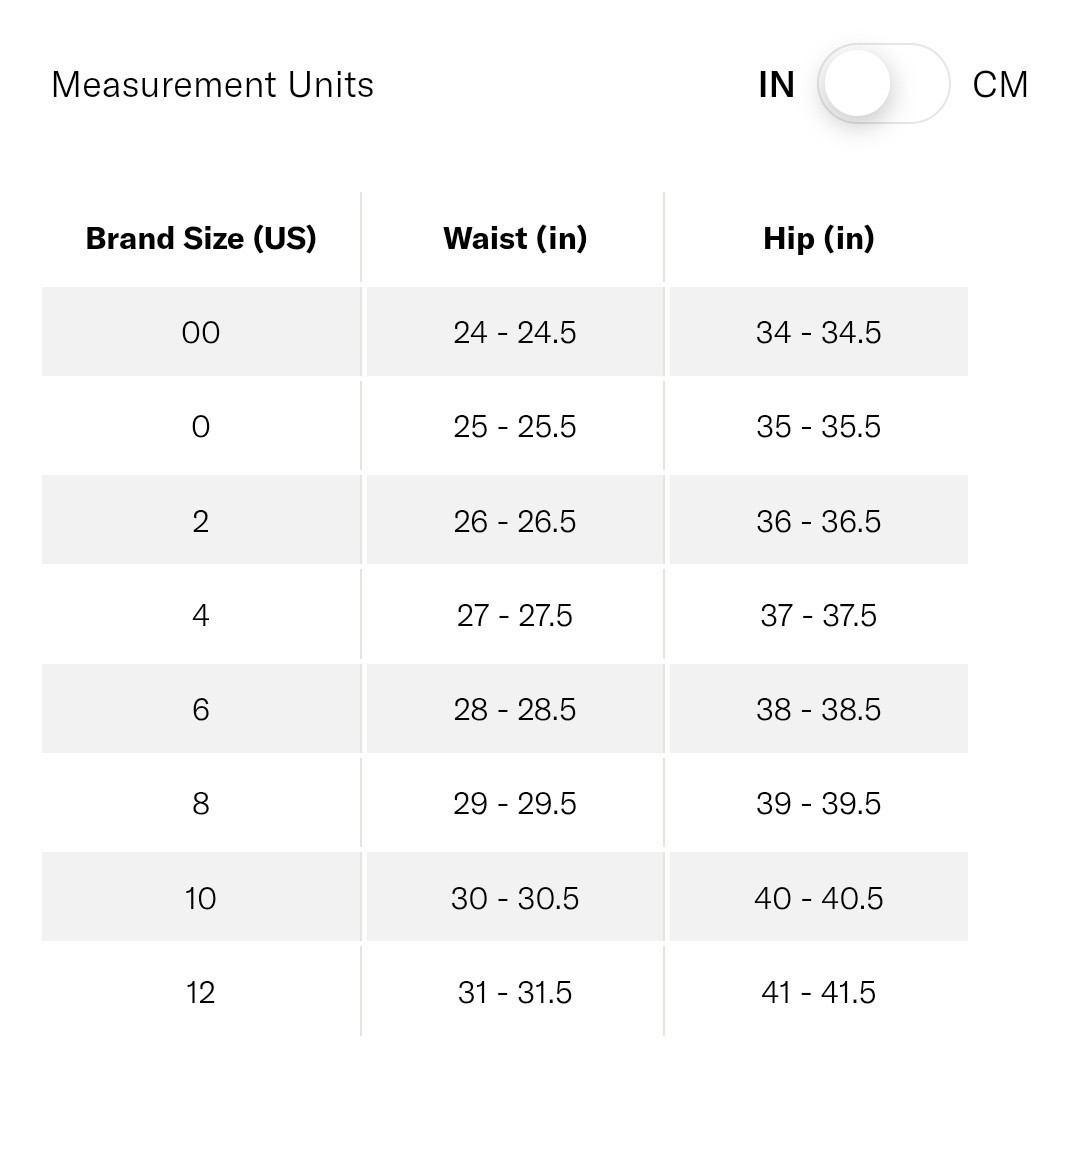Click waist measurement 24 - 24.5

tap(515, 332)
